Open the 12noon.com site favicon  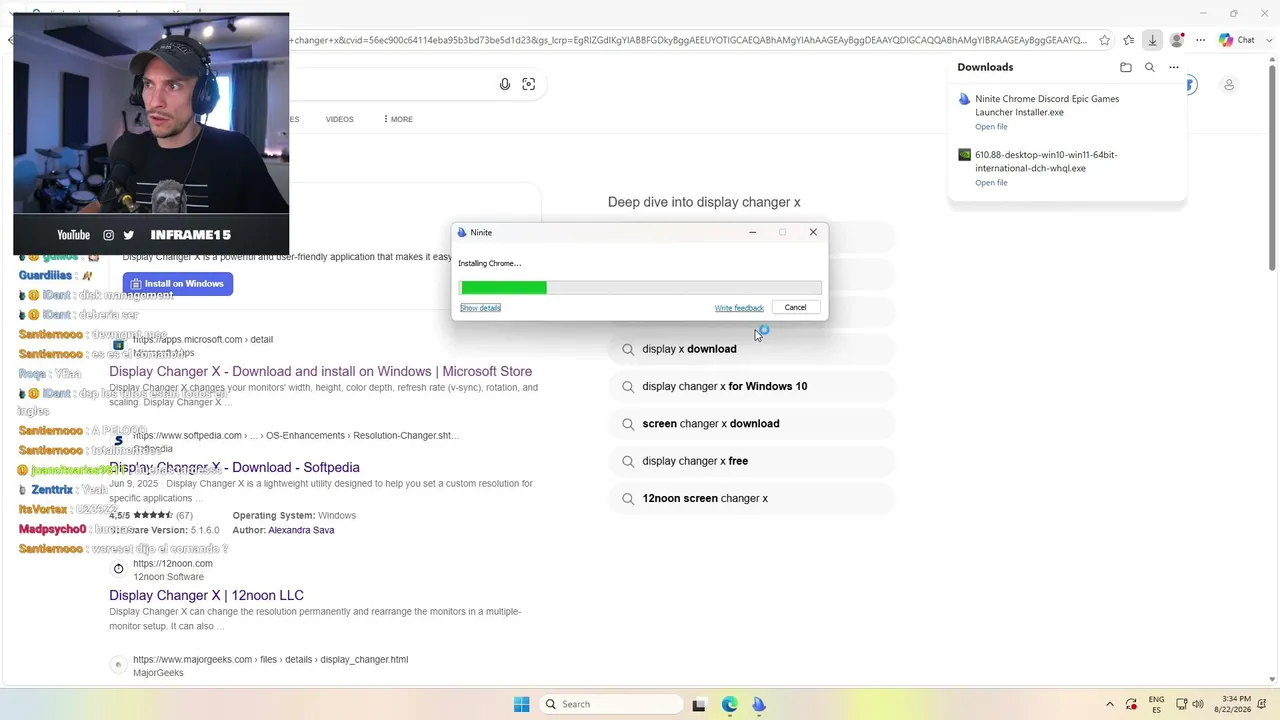(x=118, y=569)
